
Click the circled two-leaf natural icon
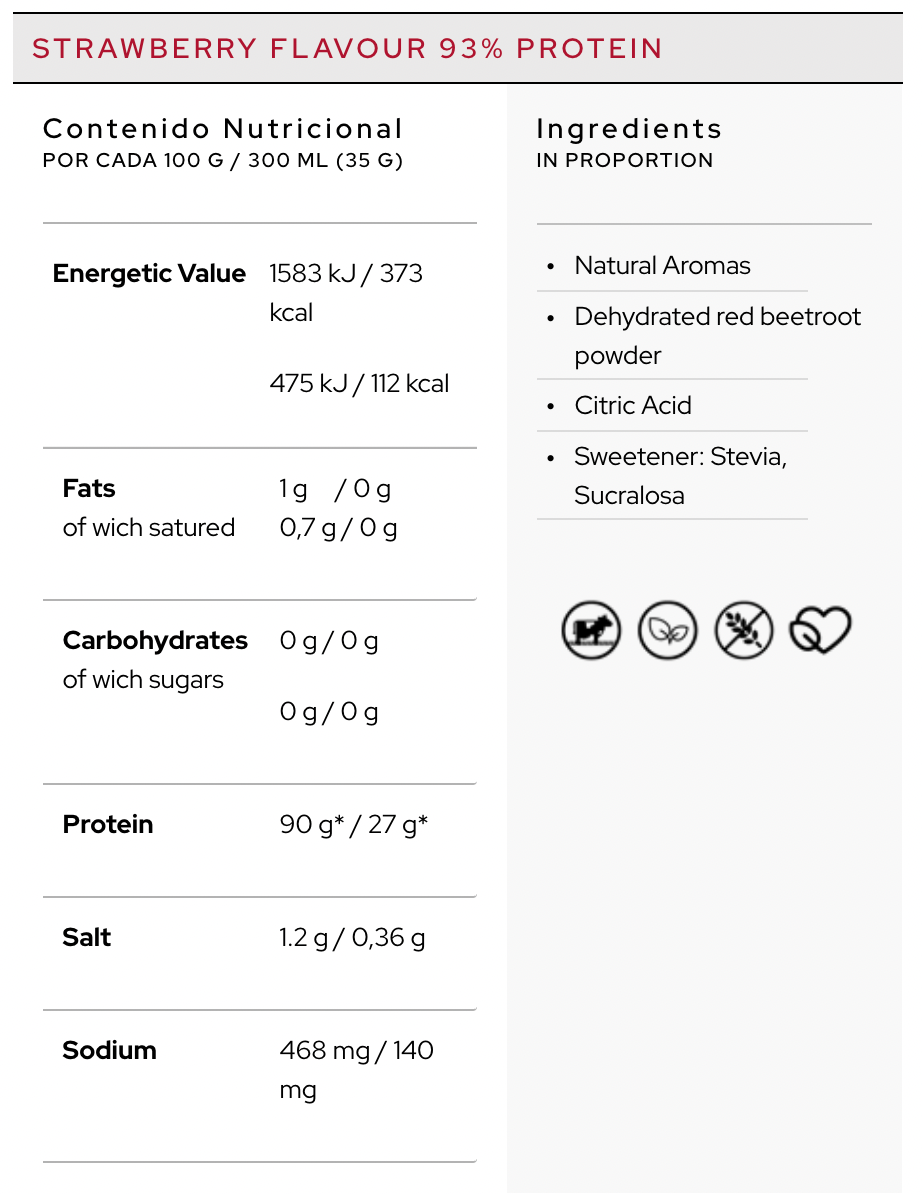[667, 631]
